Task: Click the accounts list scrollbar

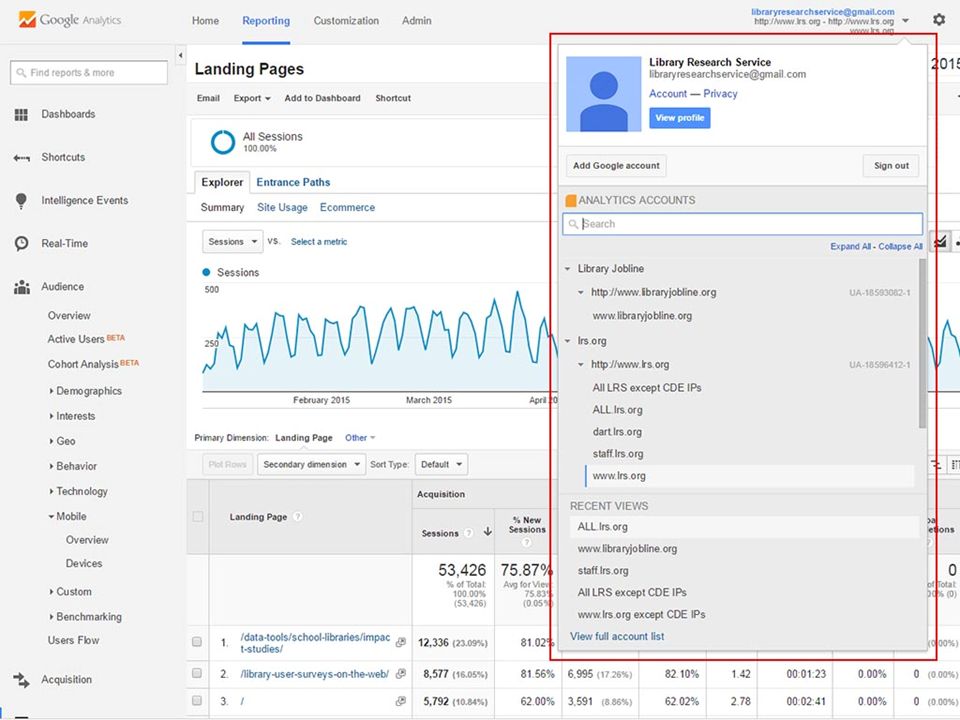Action: [923, 343]
